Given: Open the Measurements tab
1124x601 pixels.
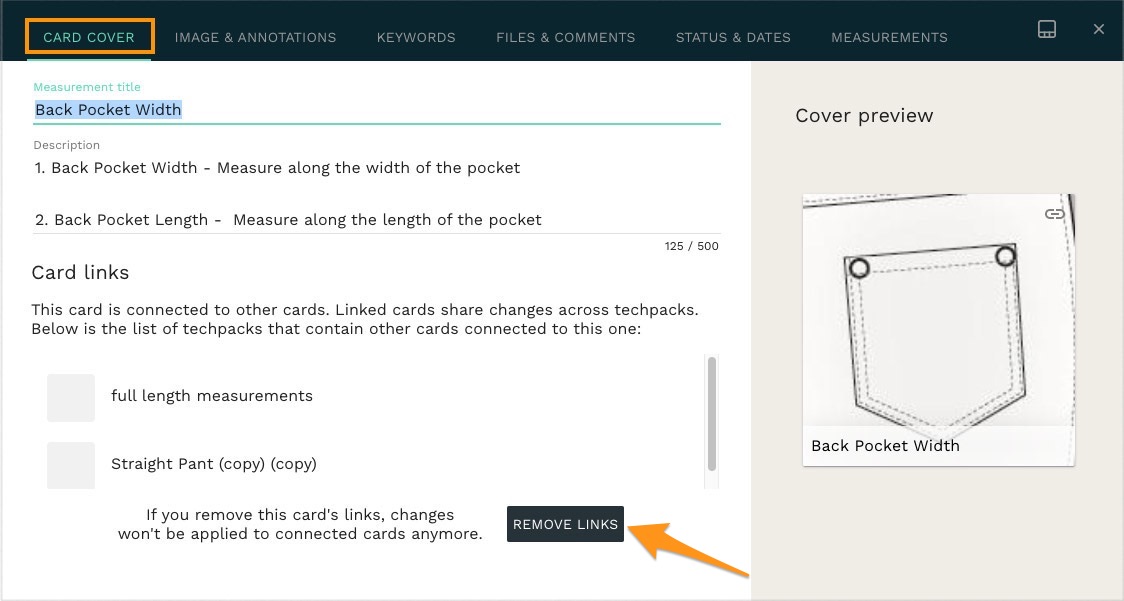Looking at the screenshot, I should point(890,37).
